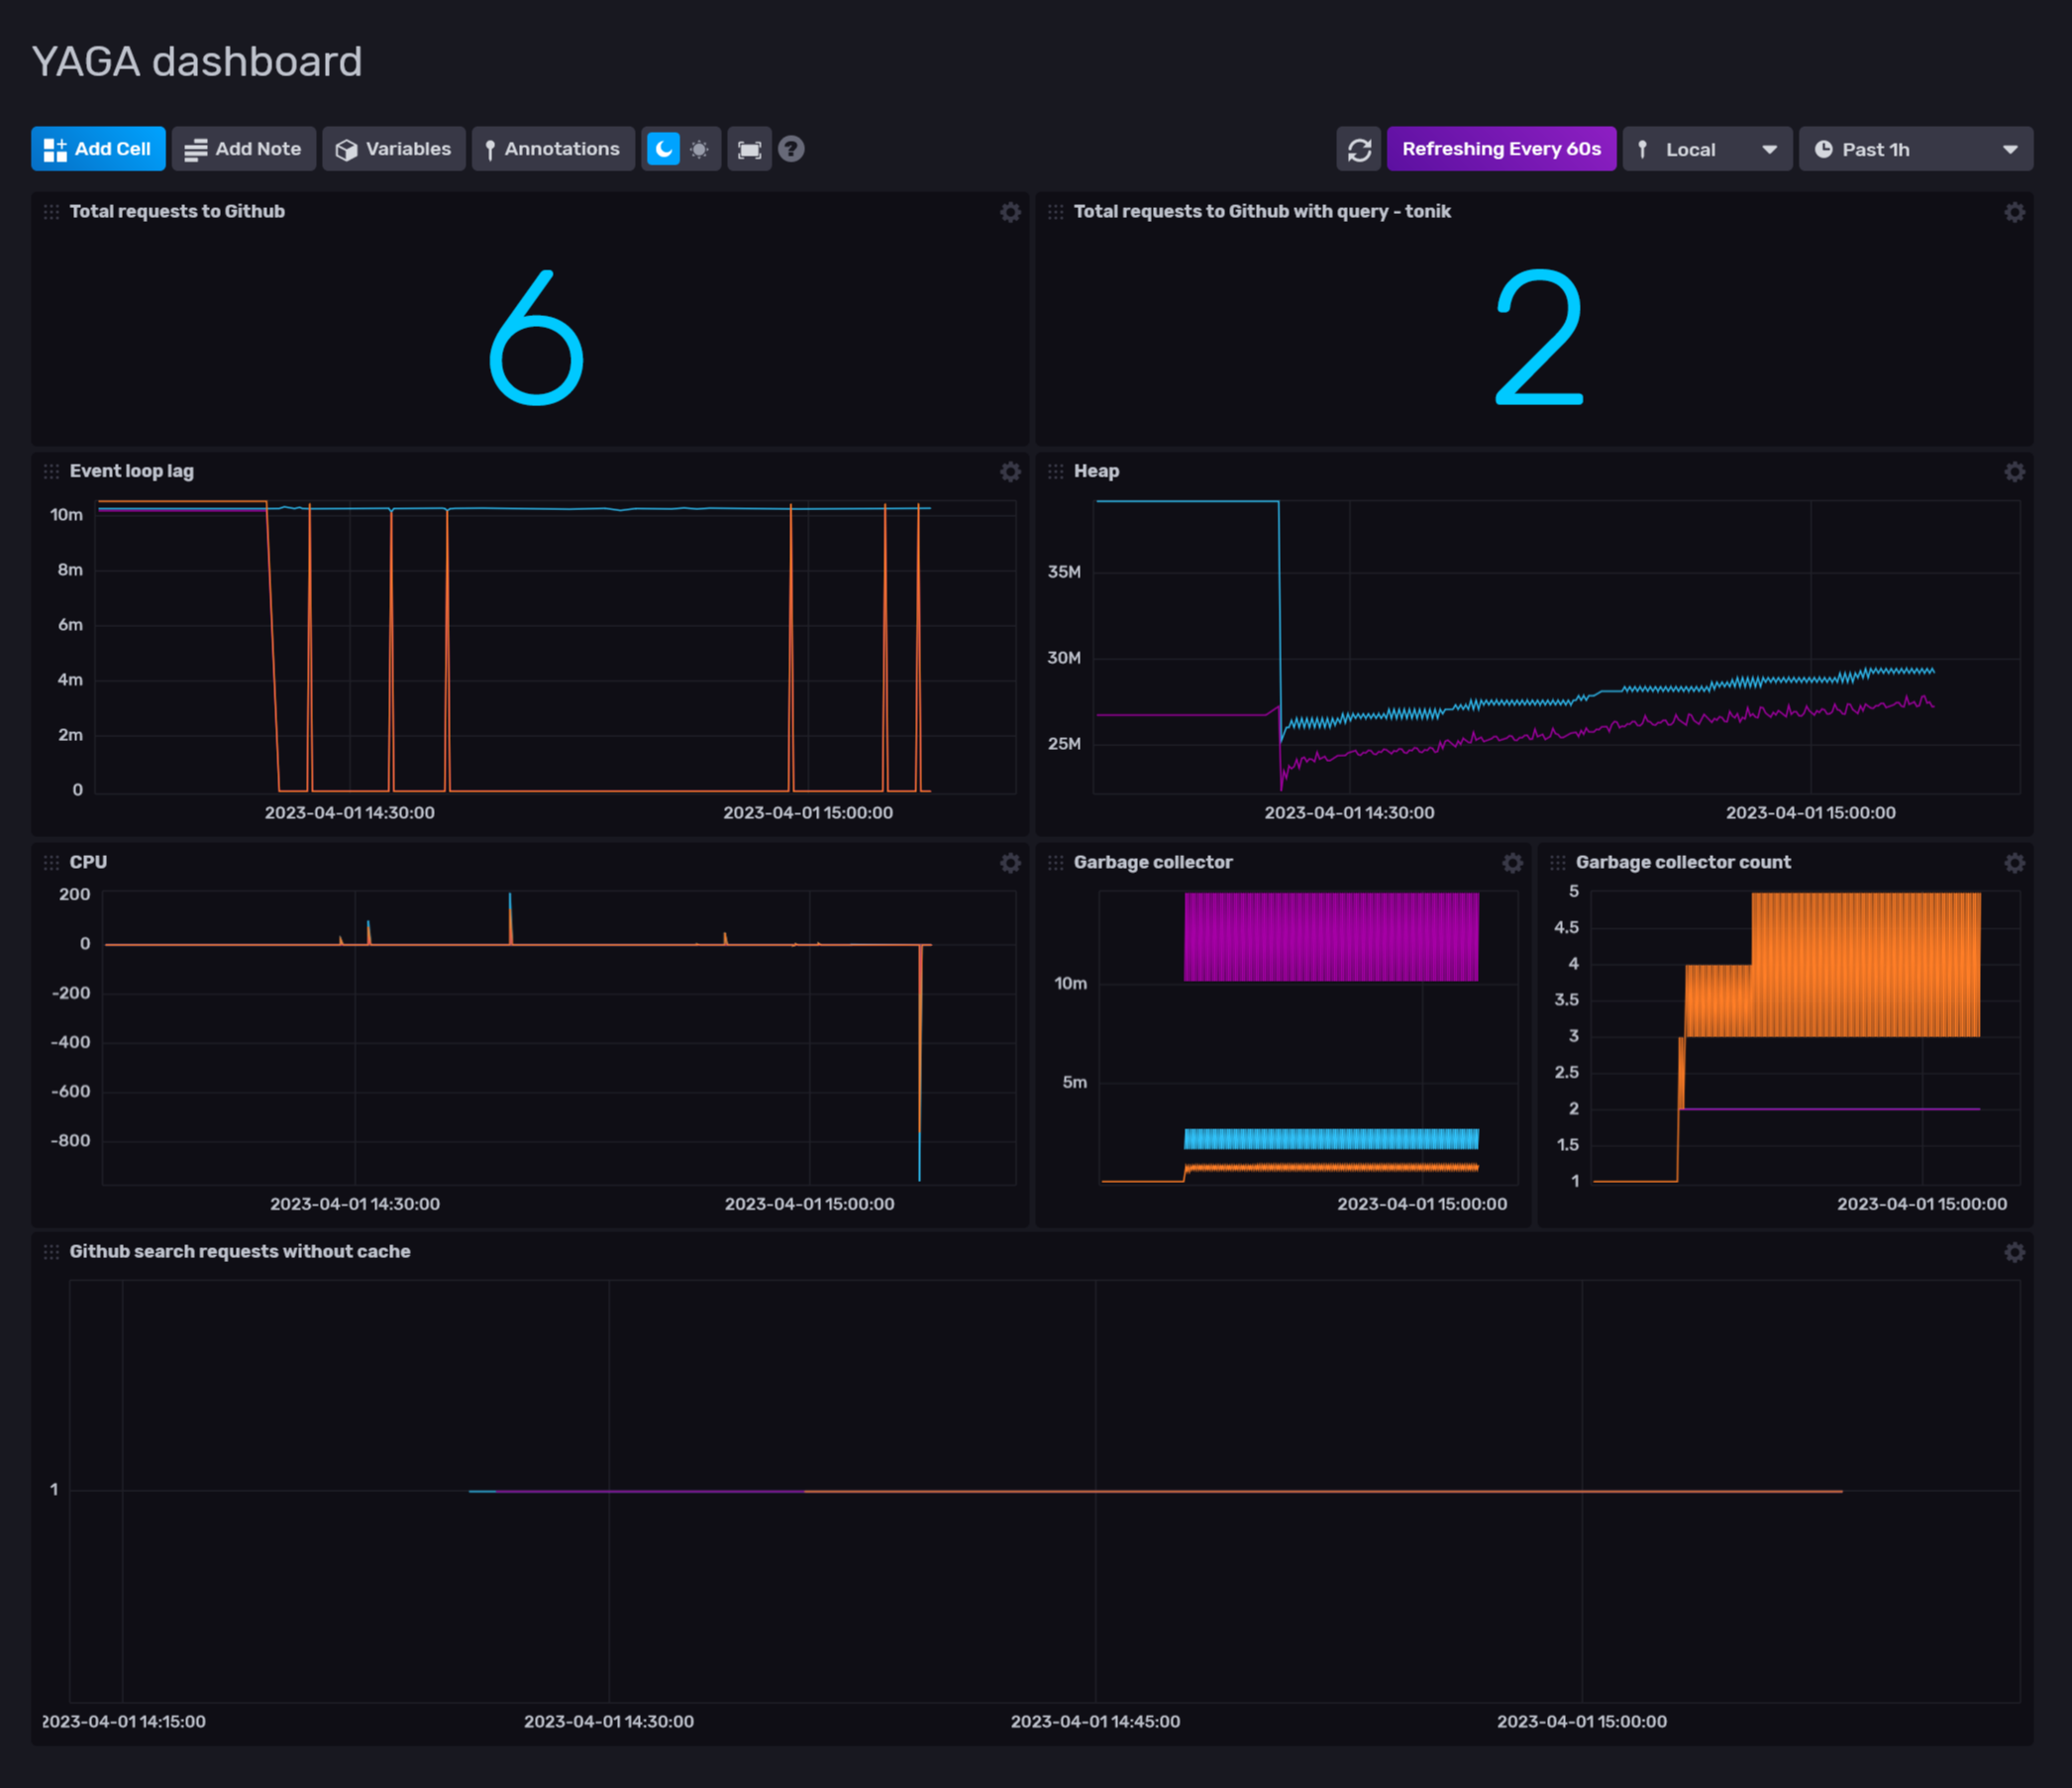
Task: Open the Local timezone dropdown
Action: 1706,149
